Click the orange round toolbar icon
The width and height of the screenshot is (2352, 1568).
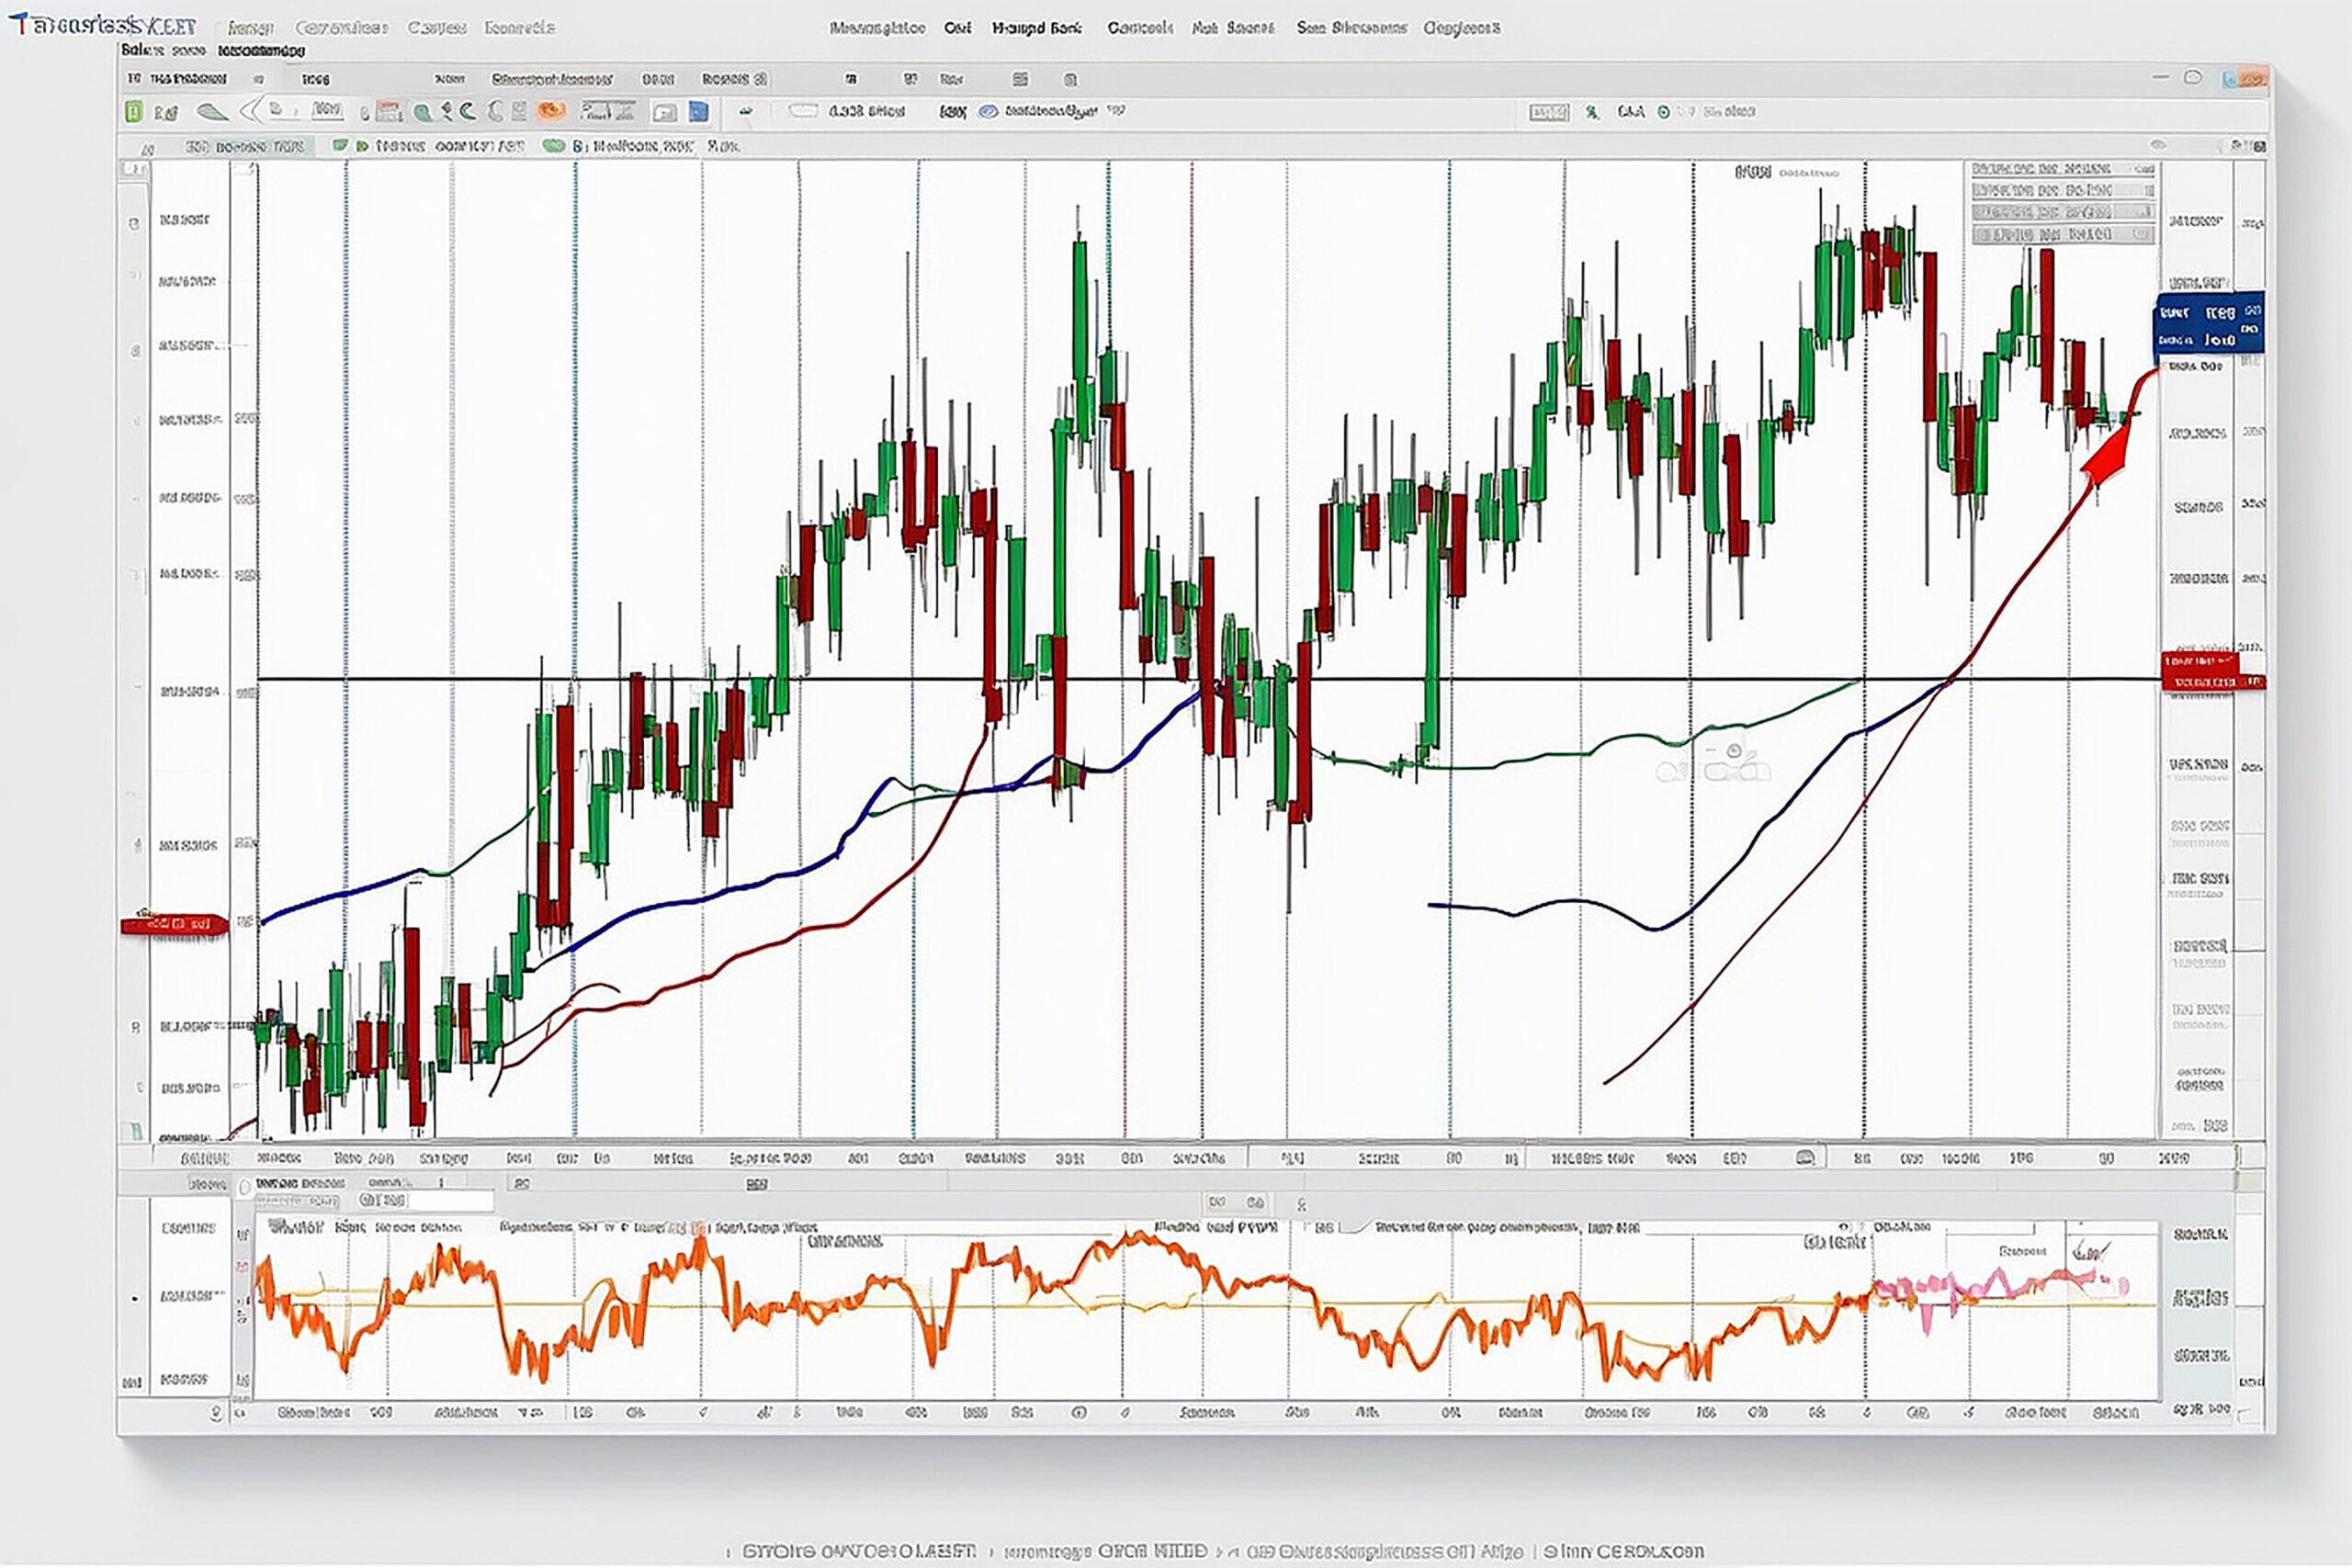550,111
